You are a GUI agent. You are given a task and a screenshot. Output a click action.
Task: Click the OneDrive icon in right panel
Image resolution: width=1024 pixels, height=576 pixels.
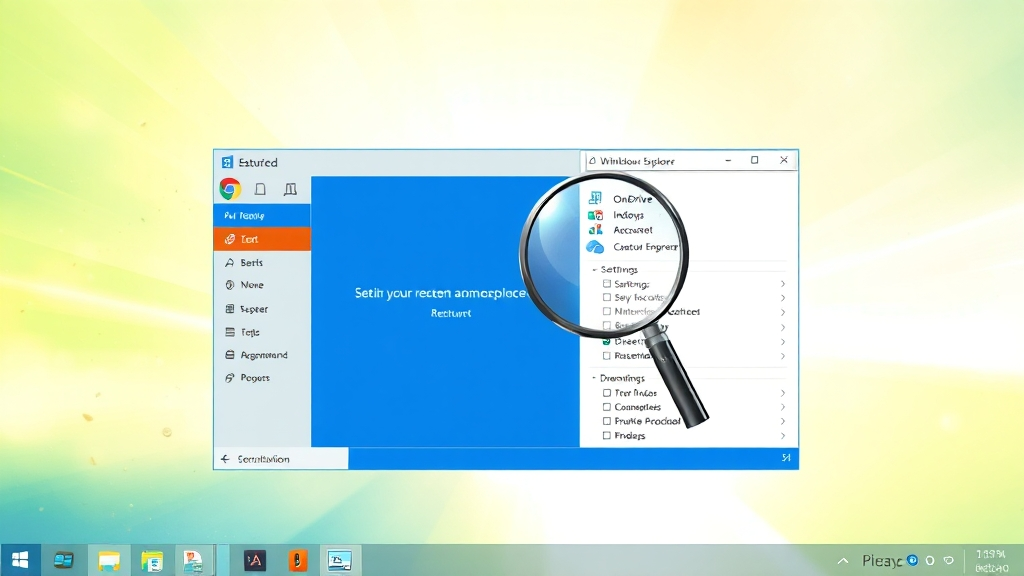595,198
